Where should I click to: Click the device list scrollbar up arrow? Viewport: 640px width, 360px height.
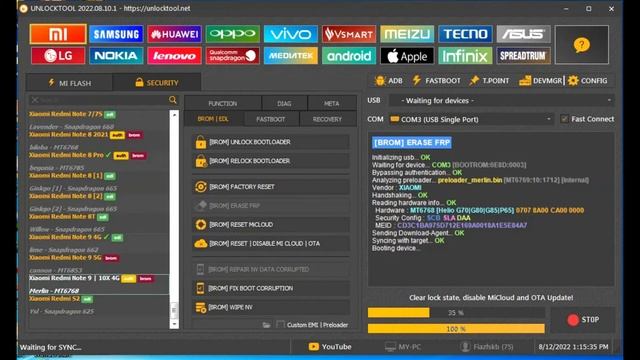point(174,115)
